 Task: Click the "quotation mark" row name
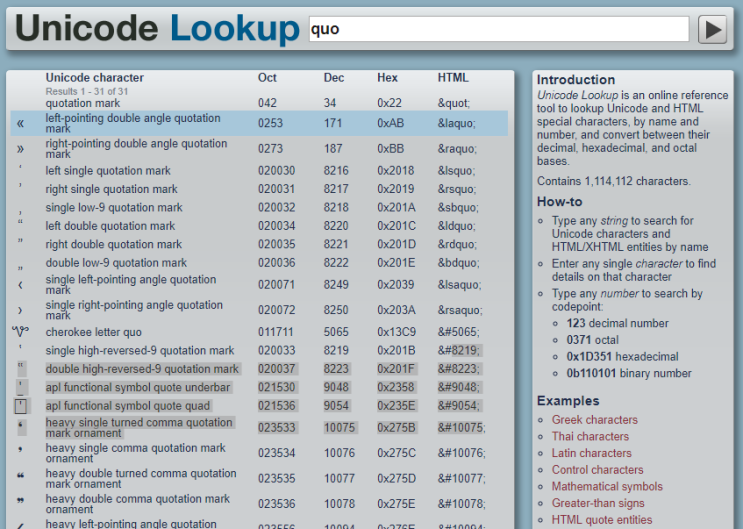click(x=82, y=103)
